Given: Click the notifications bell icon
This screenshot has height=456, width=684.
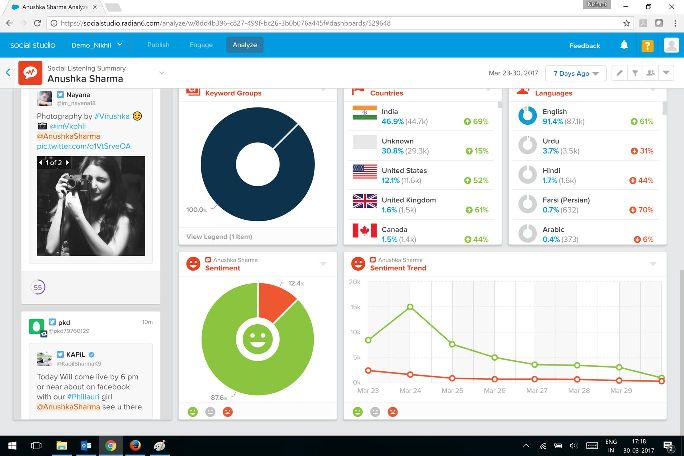Looking at the screenshot, I should pos(624,45).
